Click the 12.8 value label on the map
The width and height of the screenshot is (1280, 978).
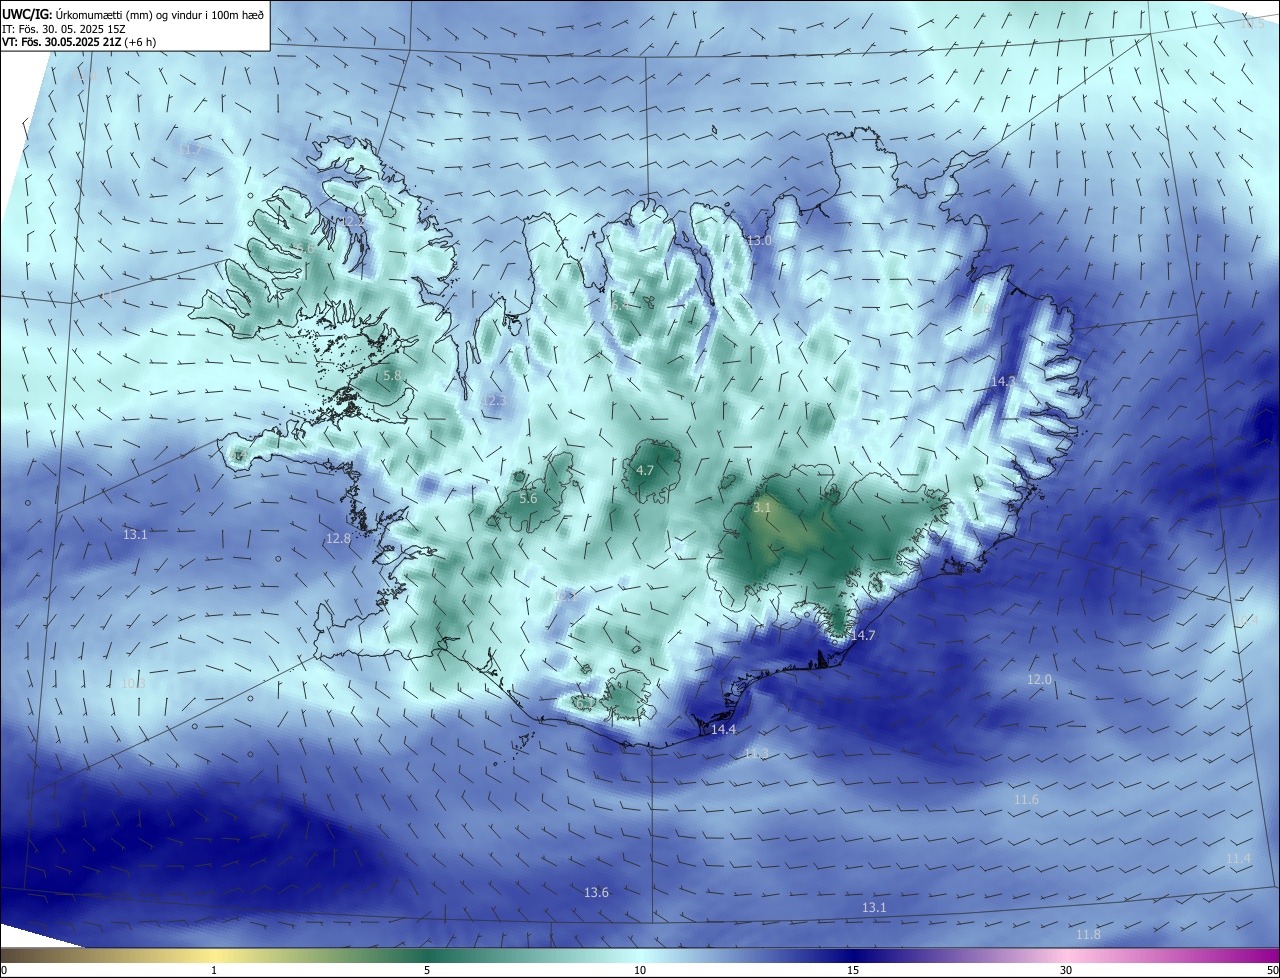(x=338, y=538)
